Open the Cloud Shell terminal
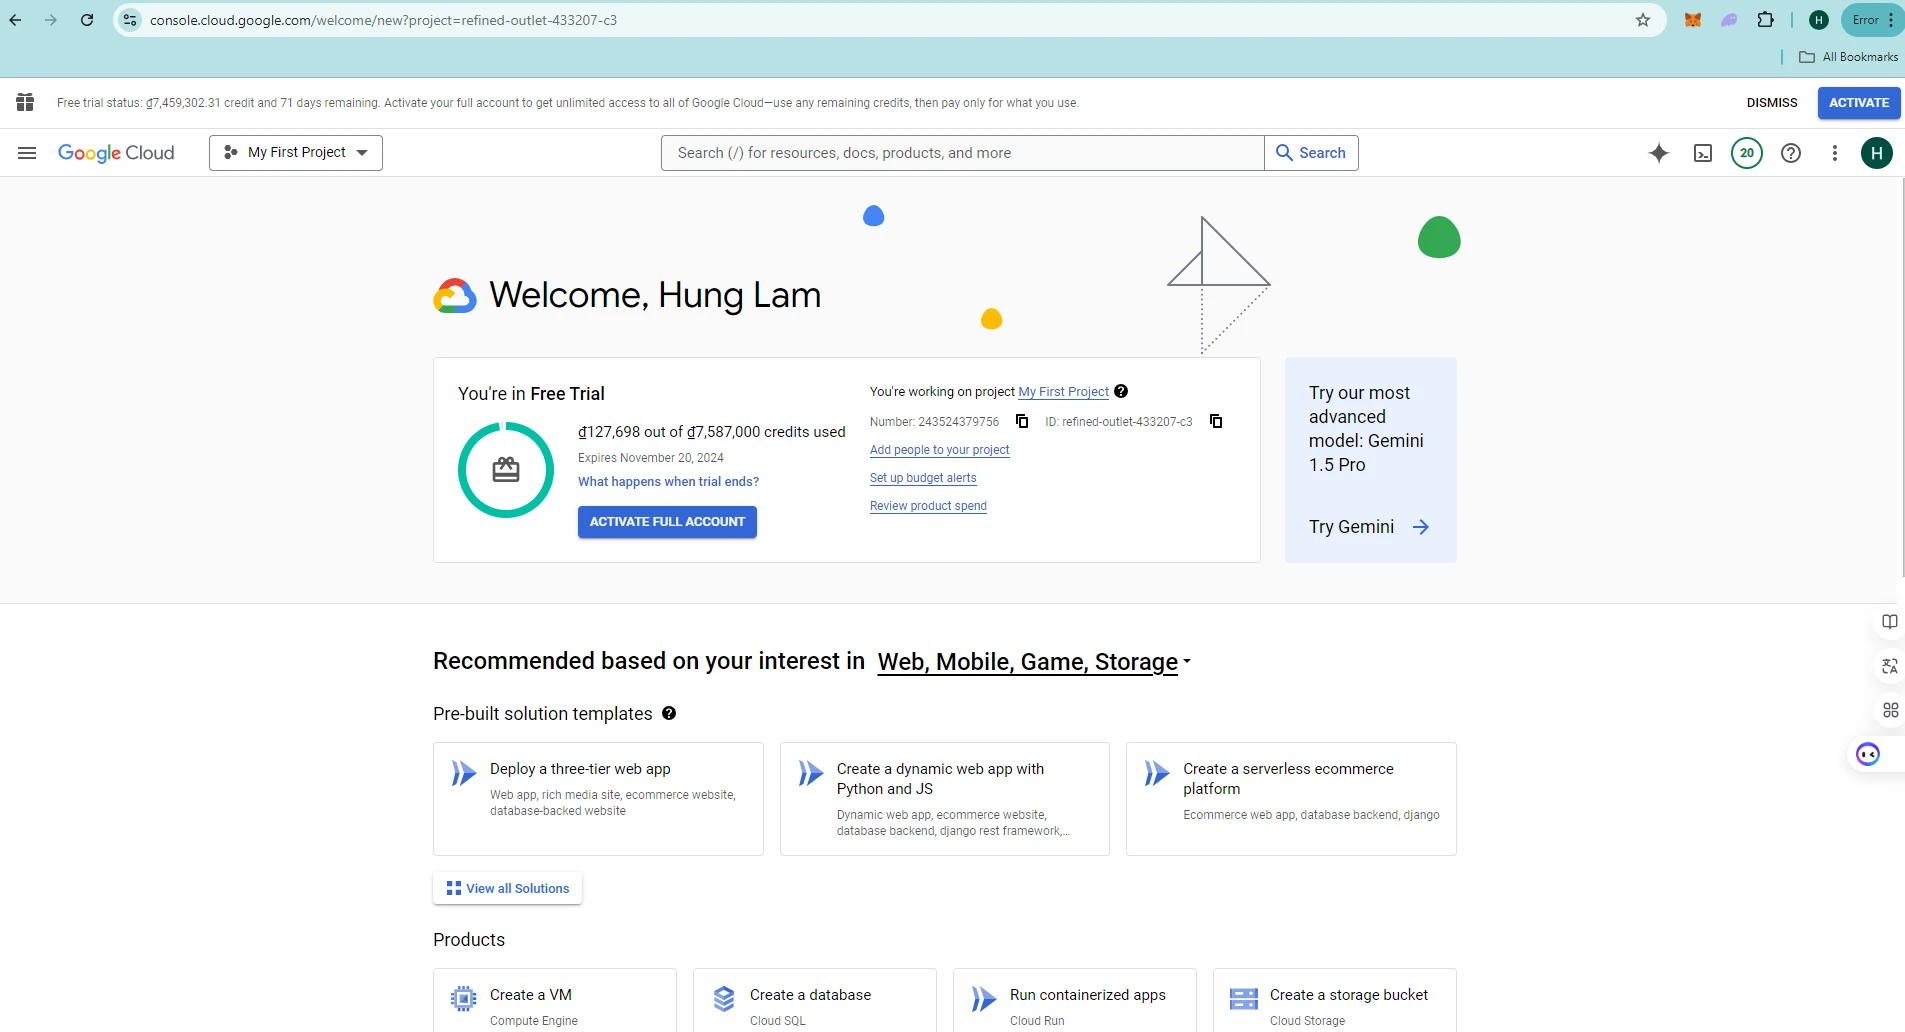This screenshot has width=1905, height=1032. [x=1705, y=152]
